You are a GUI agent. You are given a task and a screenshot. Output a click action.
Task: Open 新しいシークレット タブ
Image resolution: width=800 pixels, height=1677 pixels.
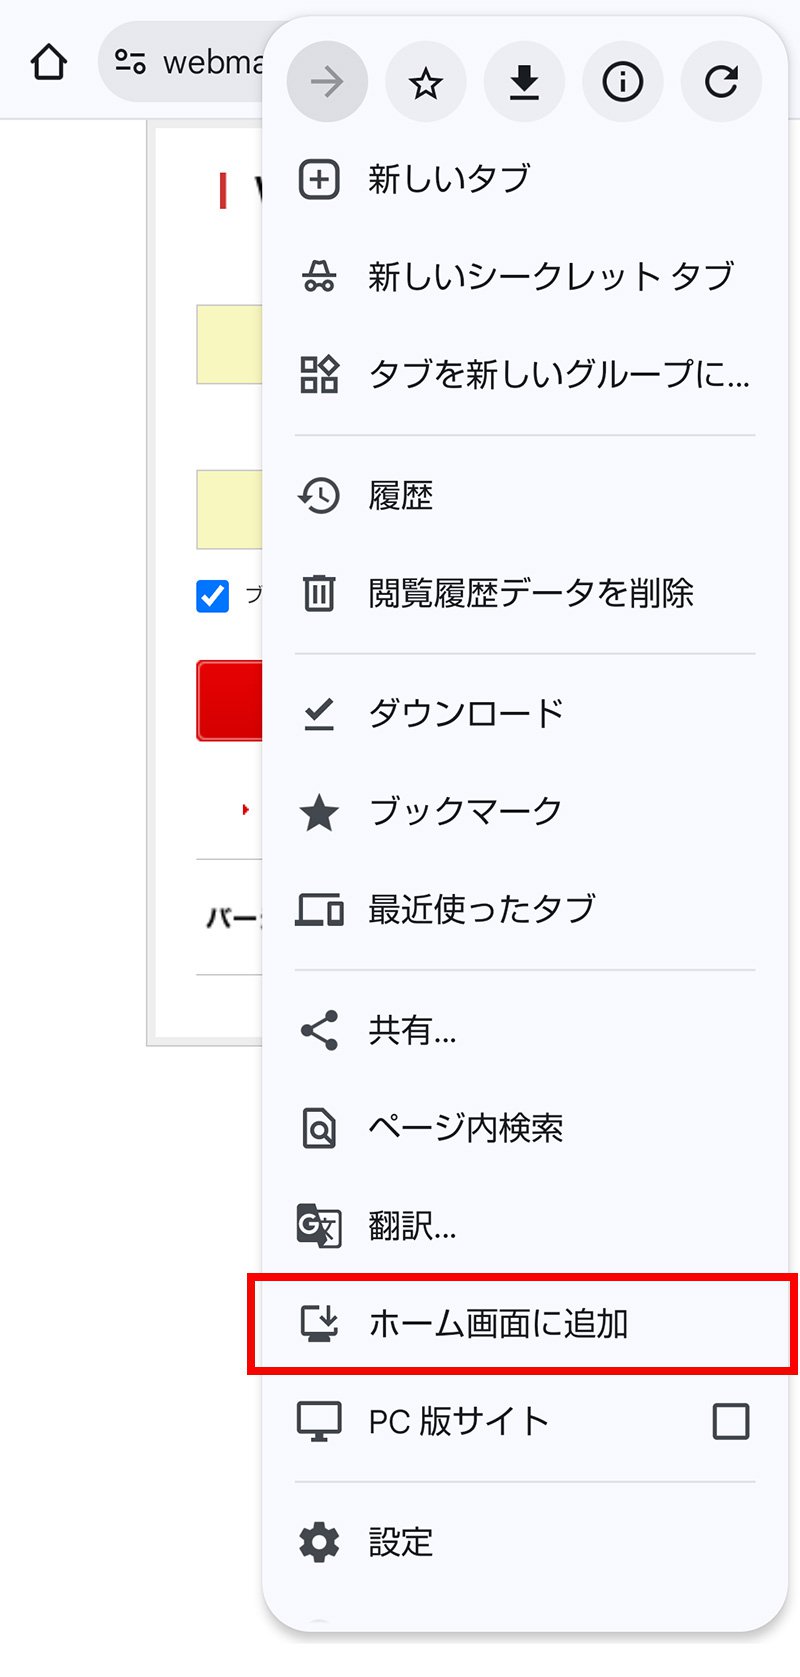coord(550,276)
